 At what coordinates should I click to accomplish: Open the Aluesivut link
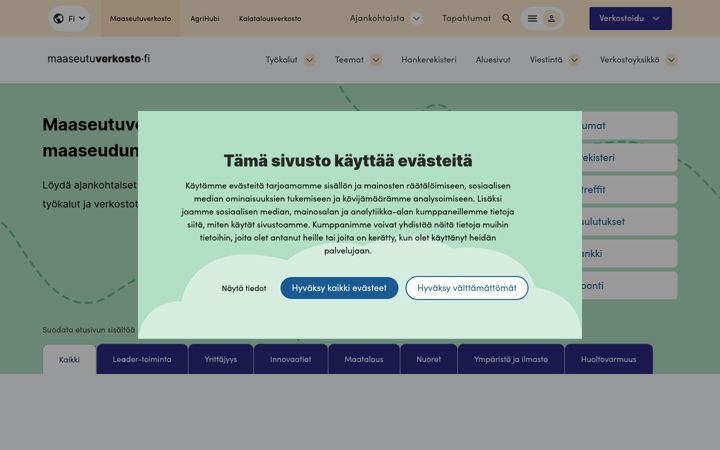(x=493, y=60)
